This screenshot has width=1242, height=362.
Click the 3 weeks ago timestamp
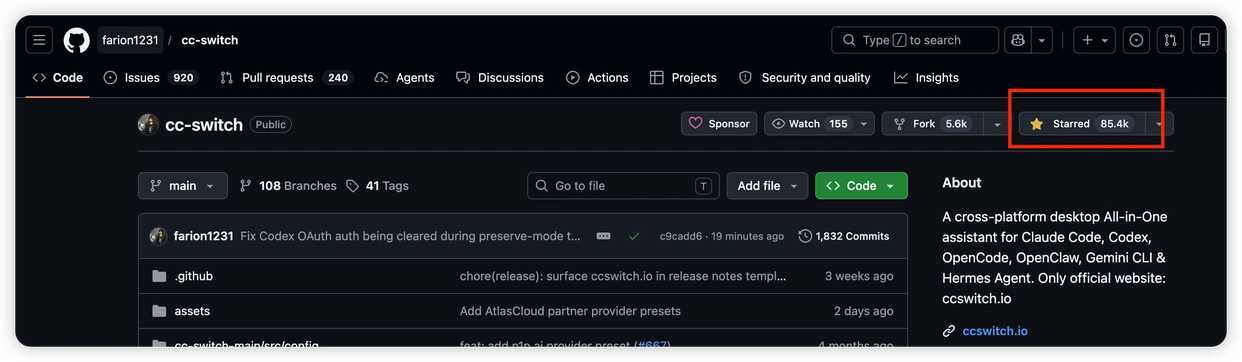(859, 276)
